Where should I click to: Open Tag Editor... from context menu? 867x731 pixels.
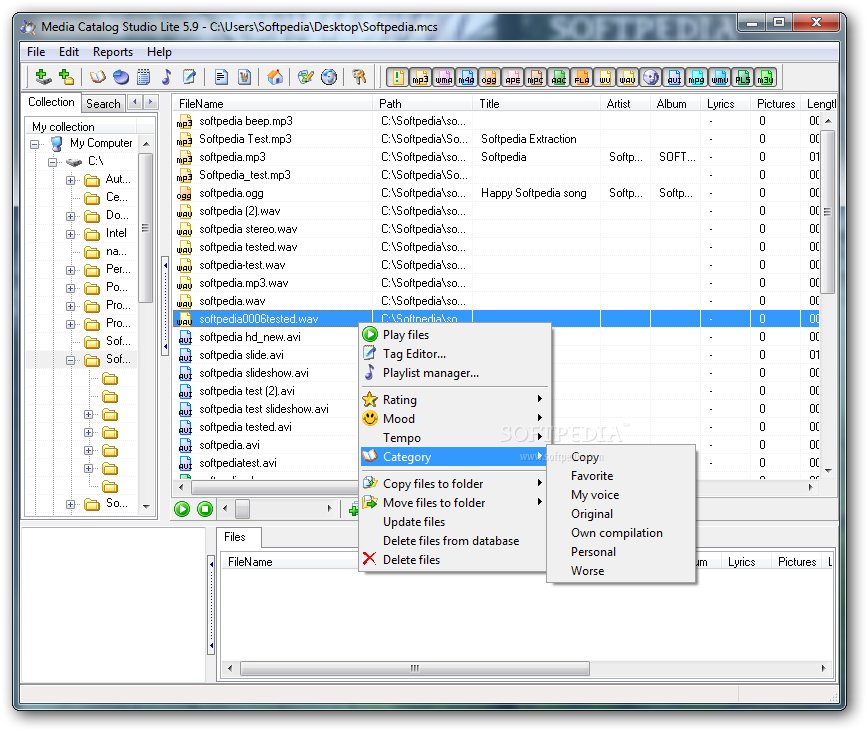click(x=454, y=354)
